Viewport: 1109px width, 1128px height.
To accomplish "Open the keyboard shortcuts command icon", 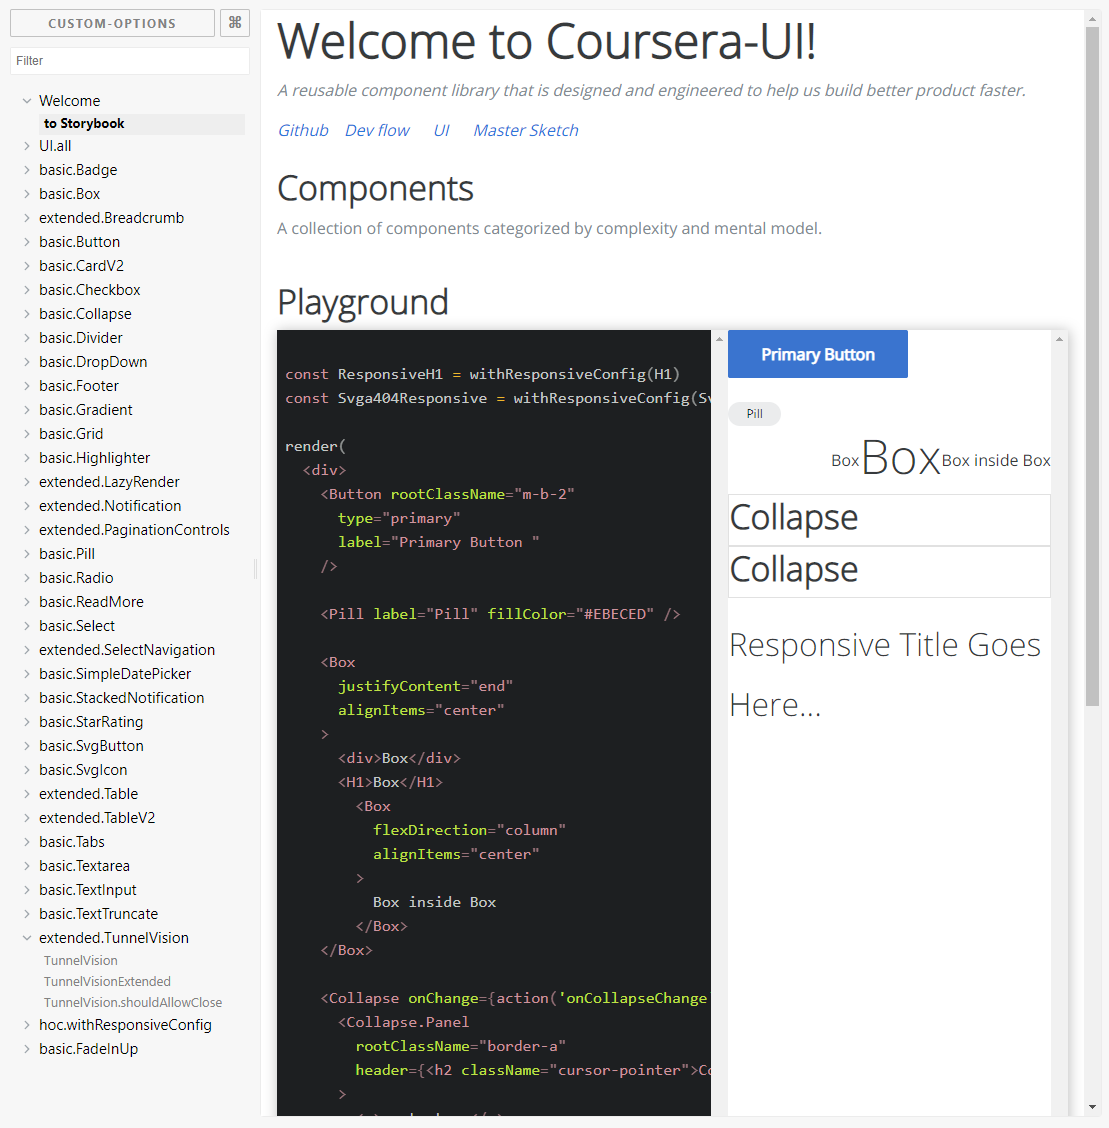I will click(234, 23).
